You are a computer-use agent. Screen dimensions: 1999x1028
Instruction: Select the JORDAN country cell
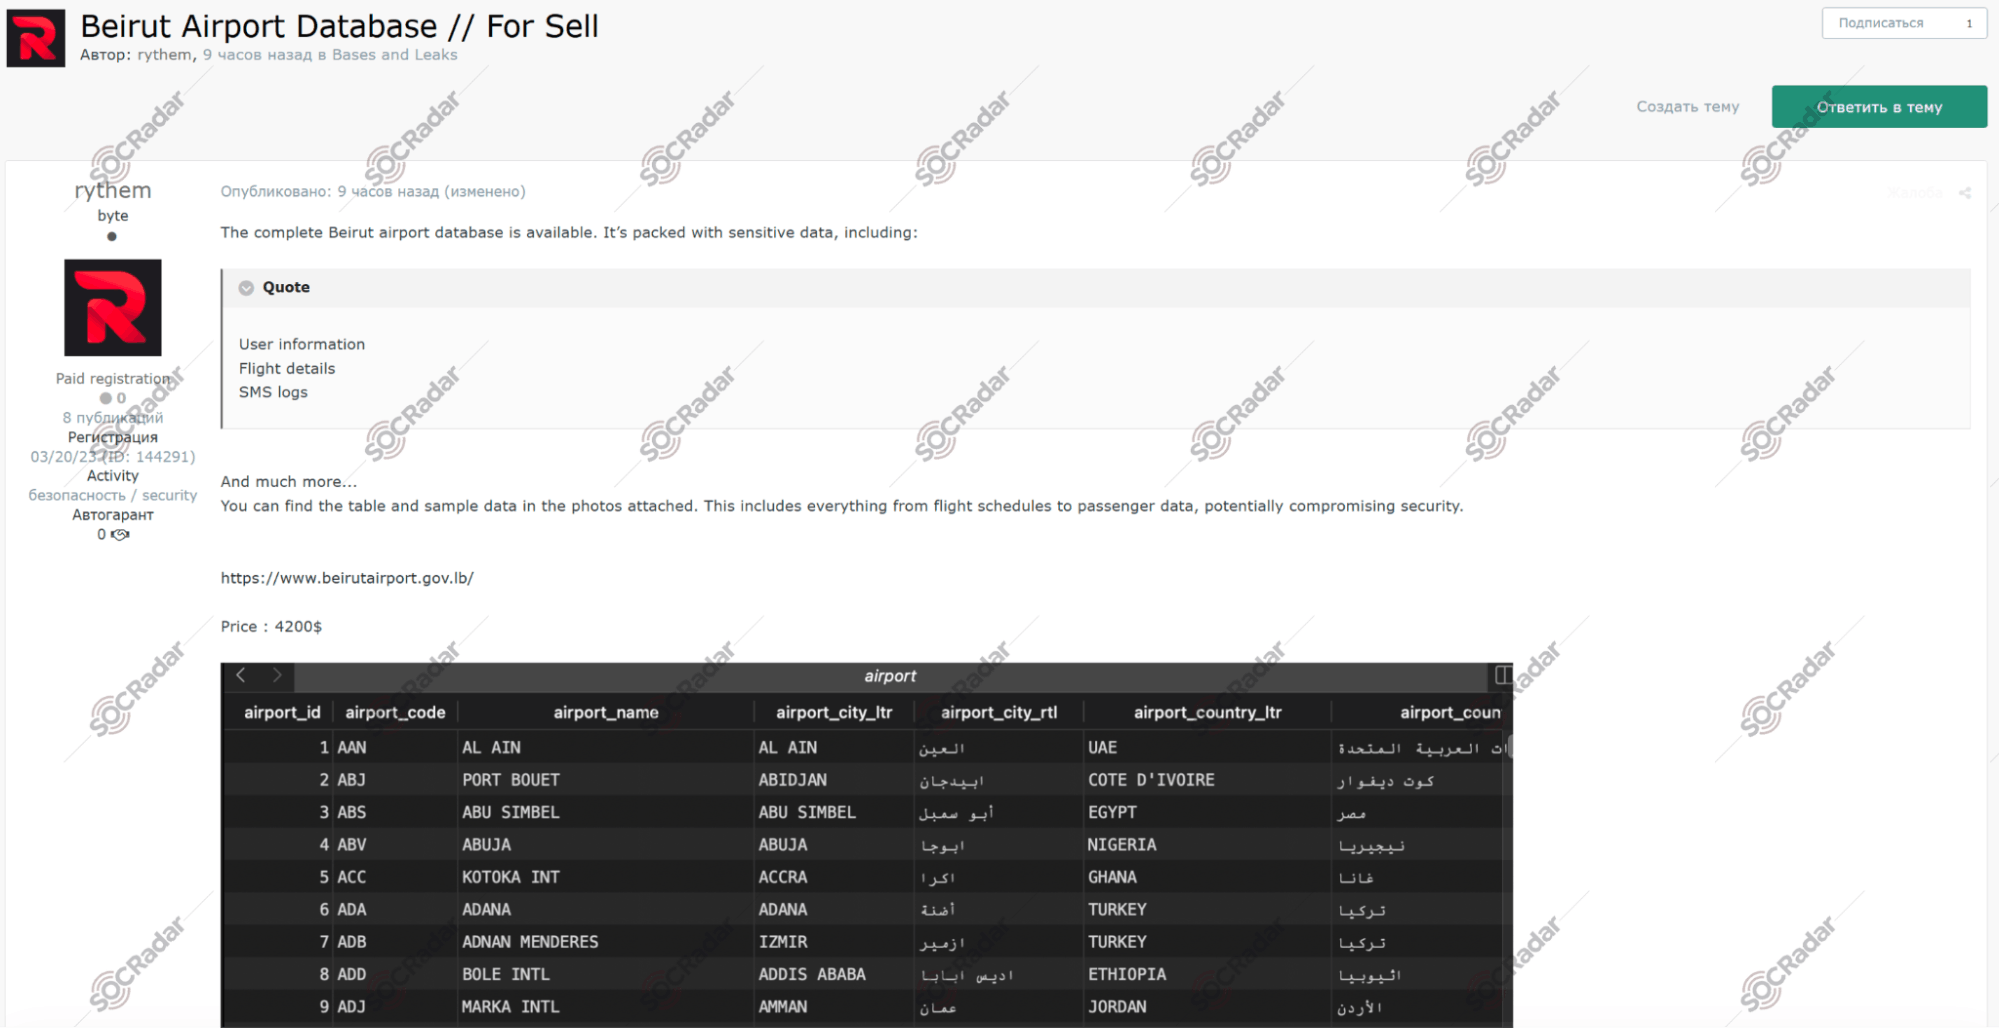tap(1208, 1007)
